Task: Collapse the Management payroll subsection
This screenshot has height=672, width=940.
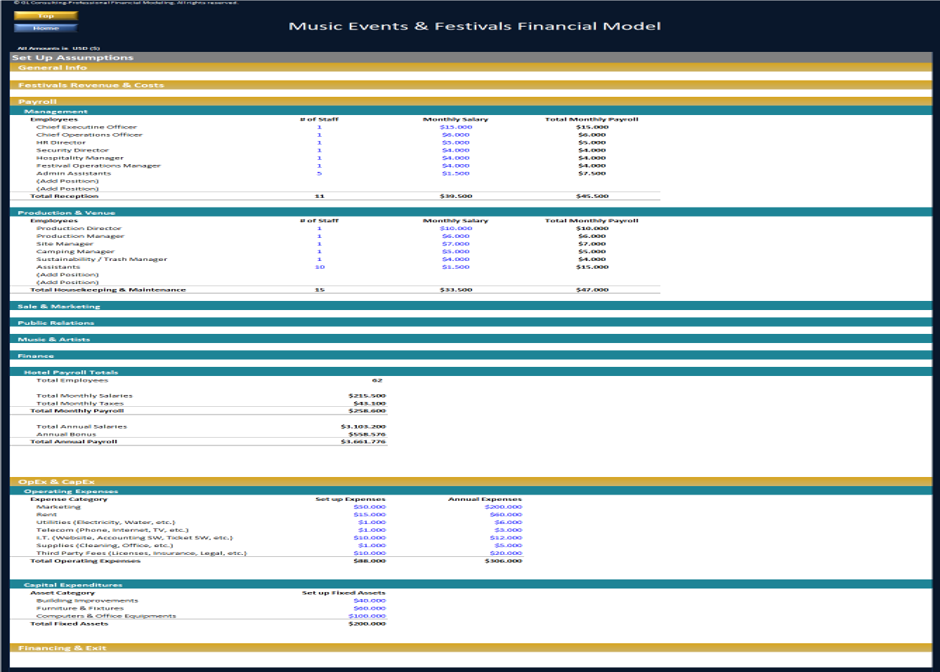Action: (x=471, y=111)
